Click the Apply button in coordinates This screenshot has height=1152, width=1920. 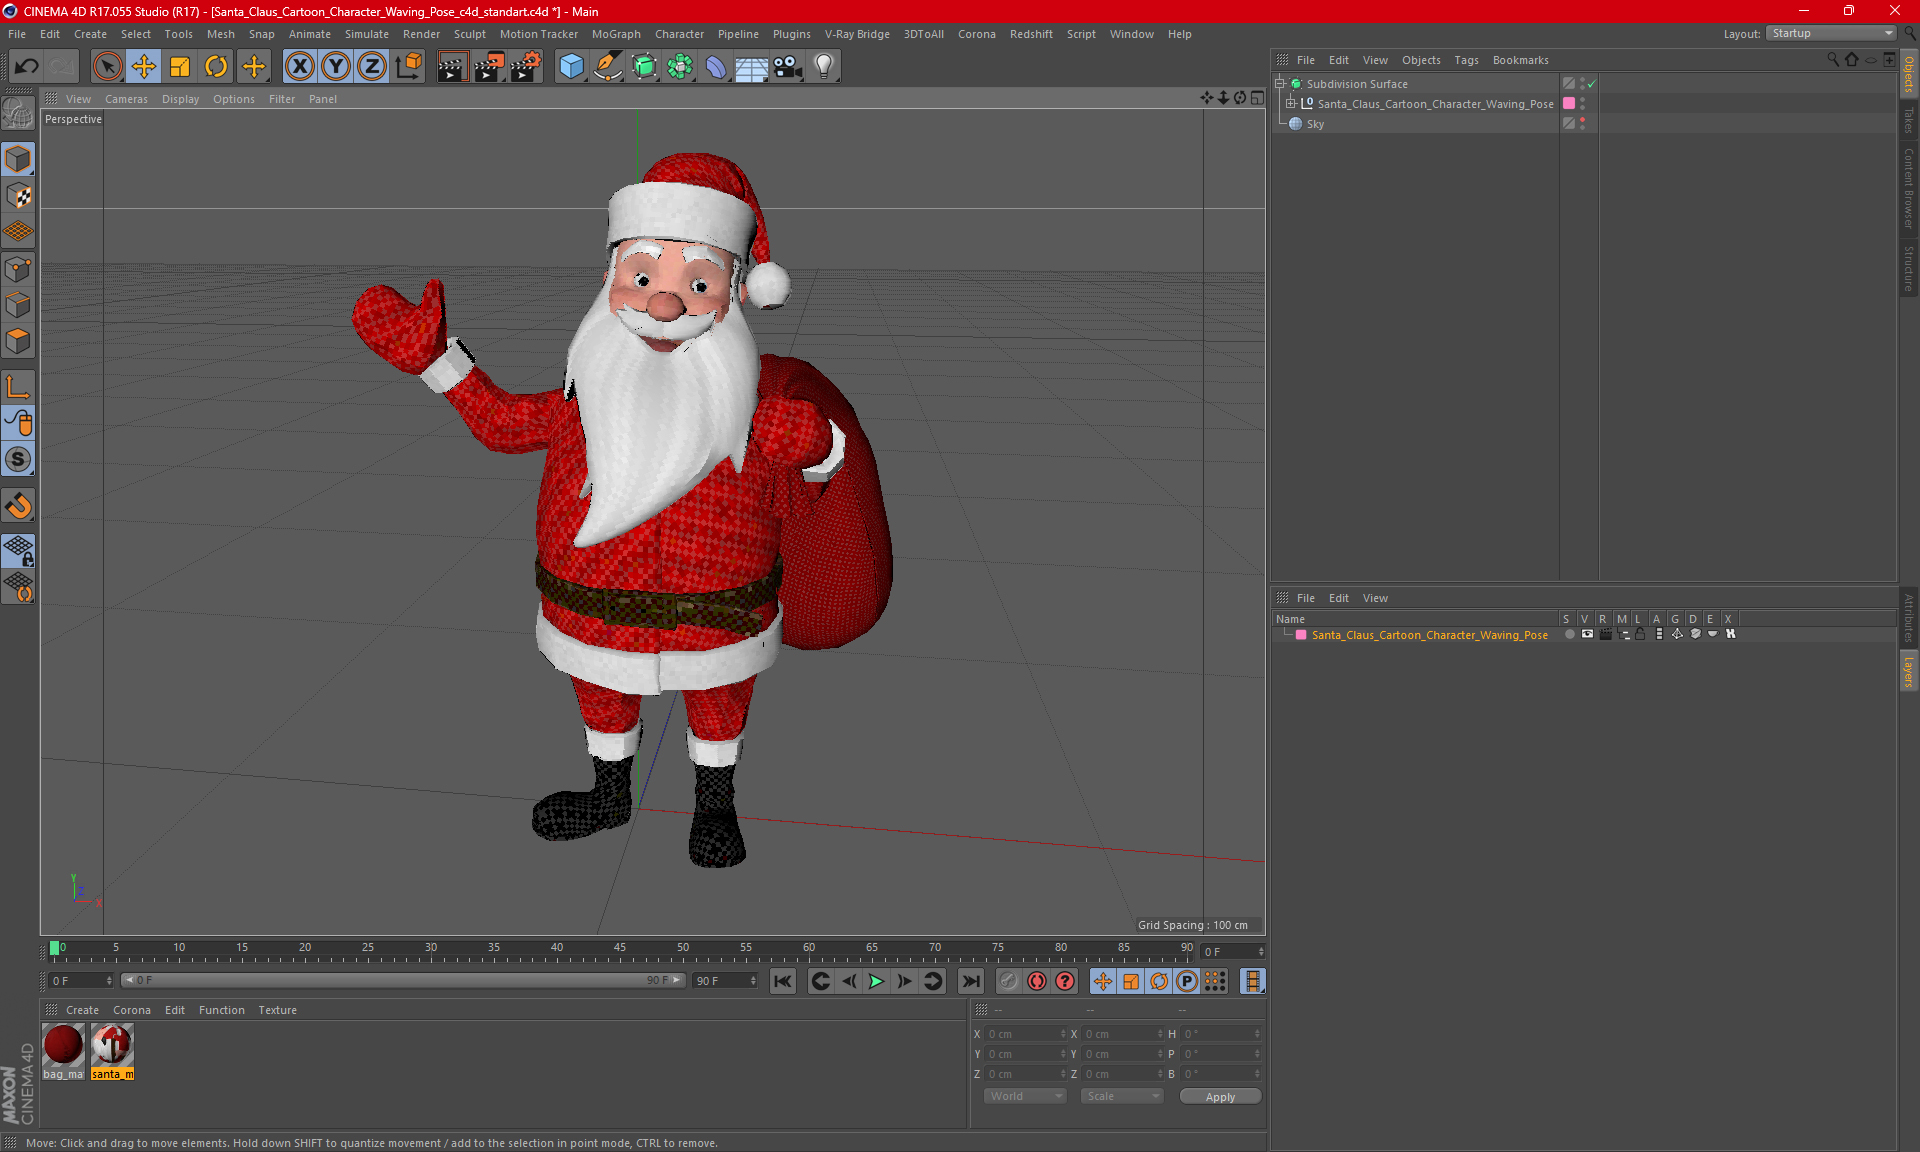click(x=1219, y=1096)
